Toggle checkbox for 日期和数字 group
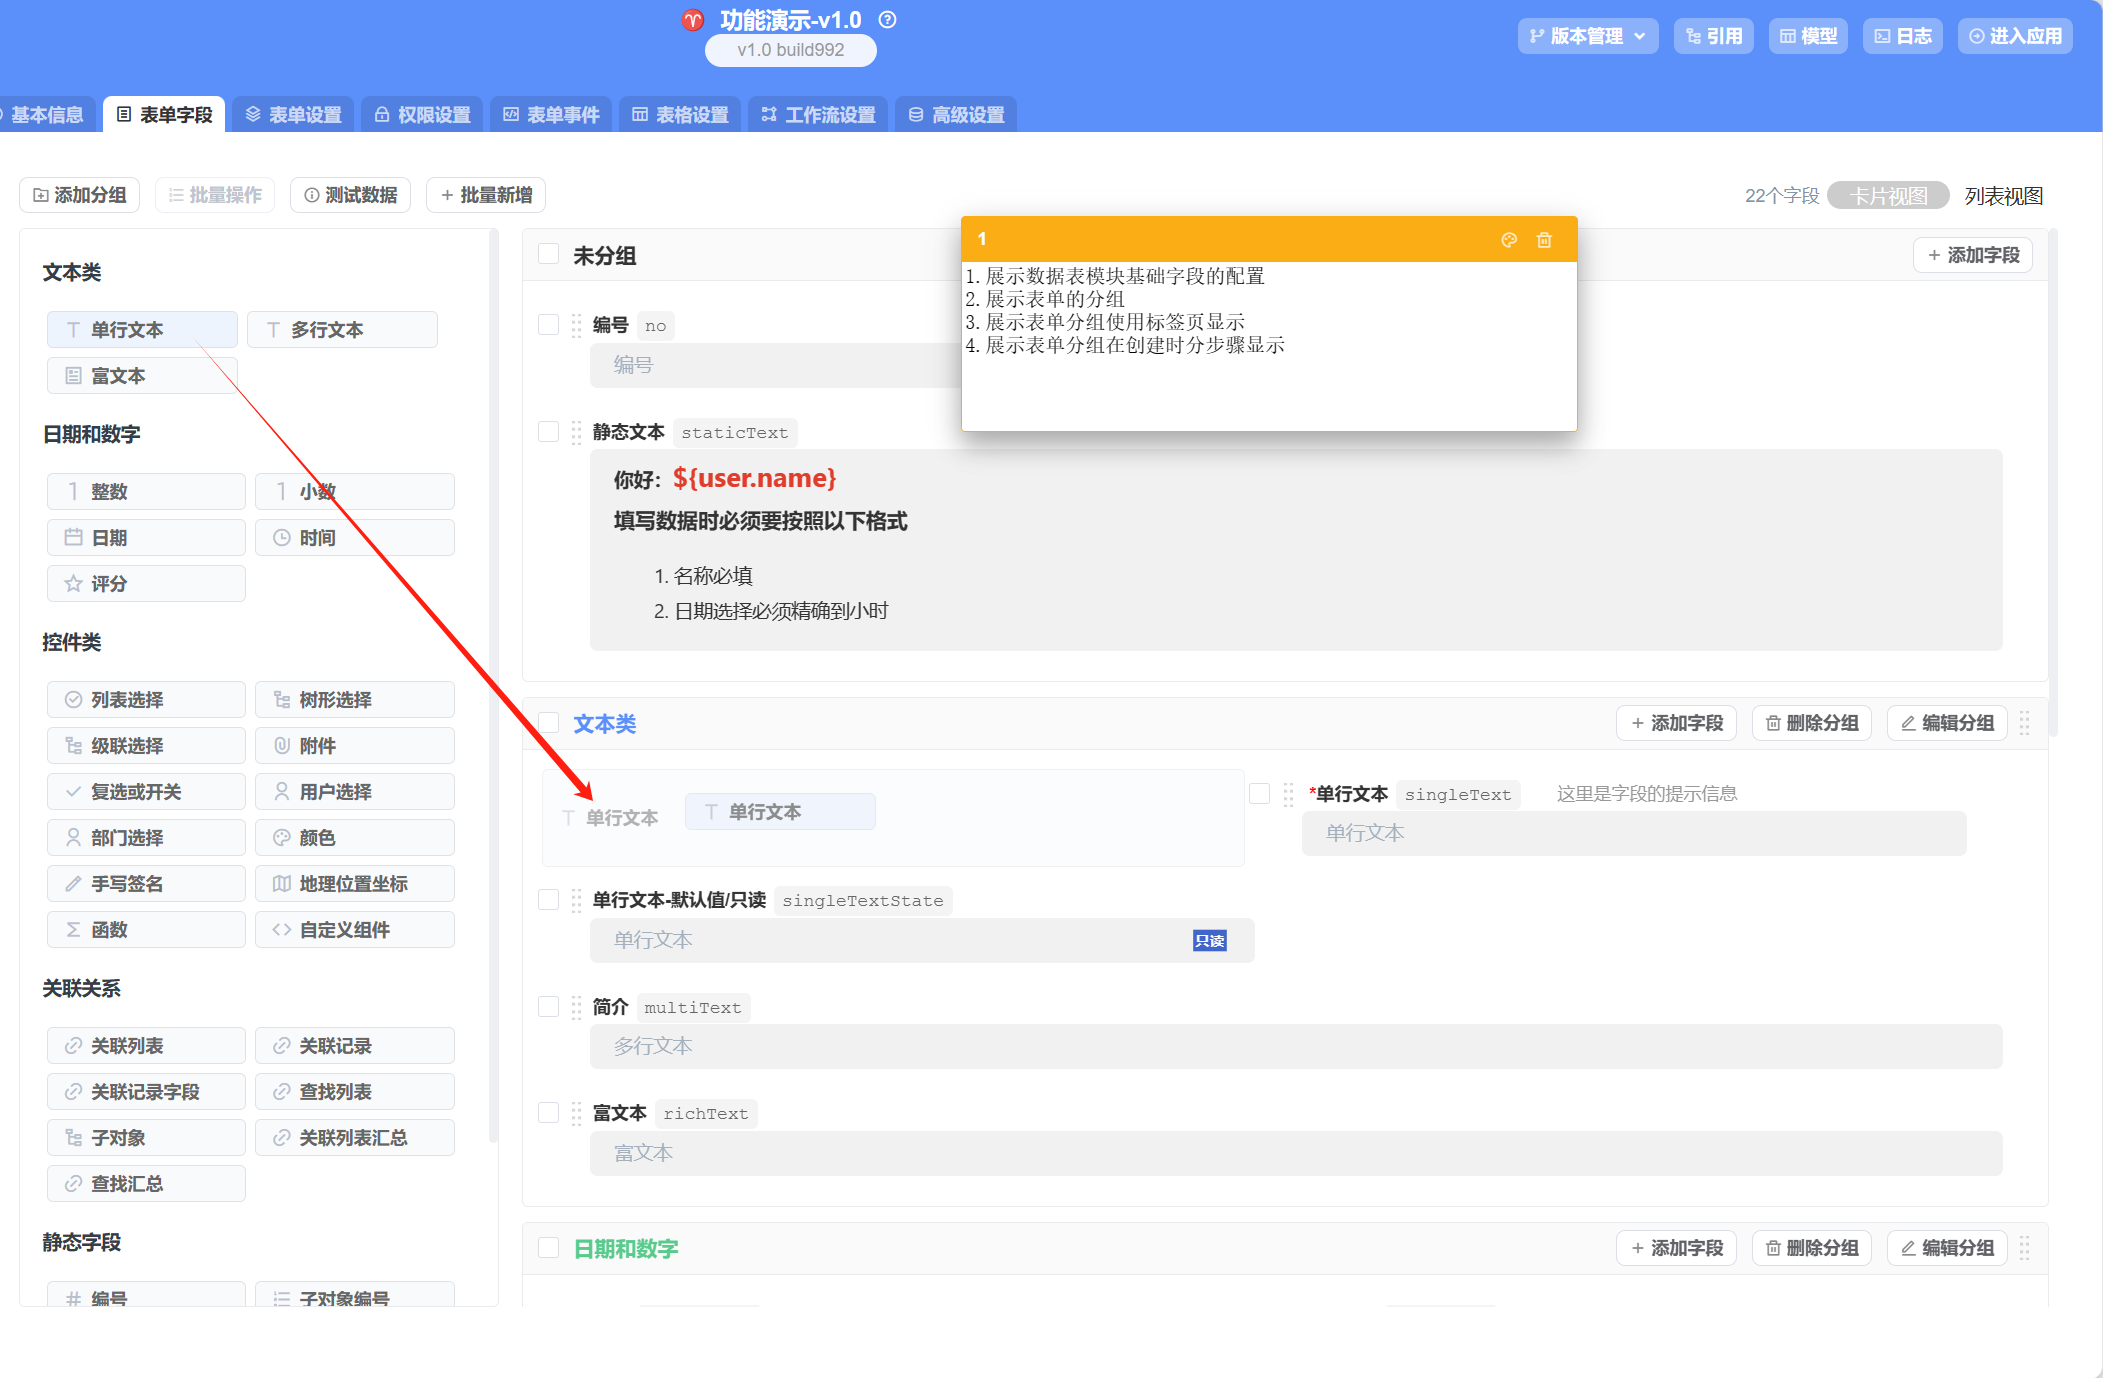 548,1247
